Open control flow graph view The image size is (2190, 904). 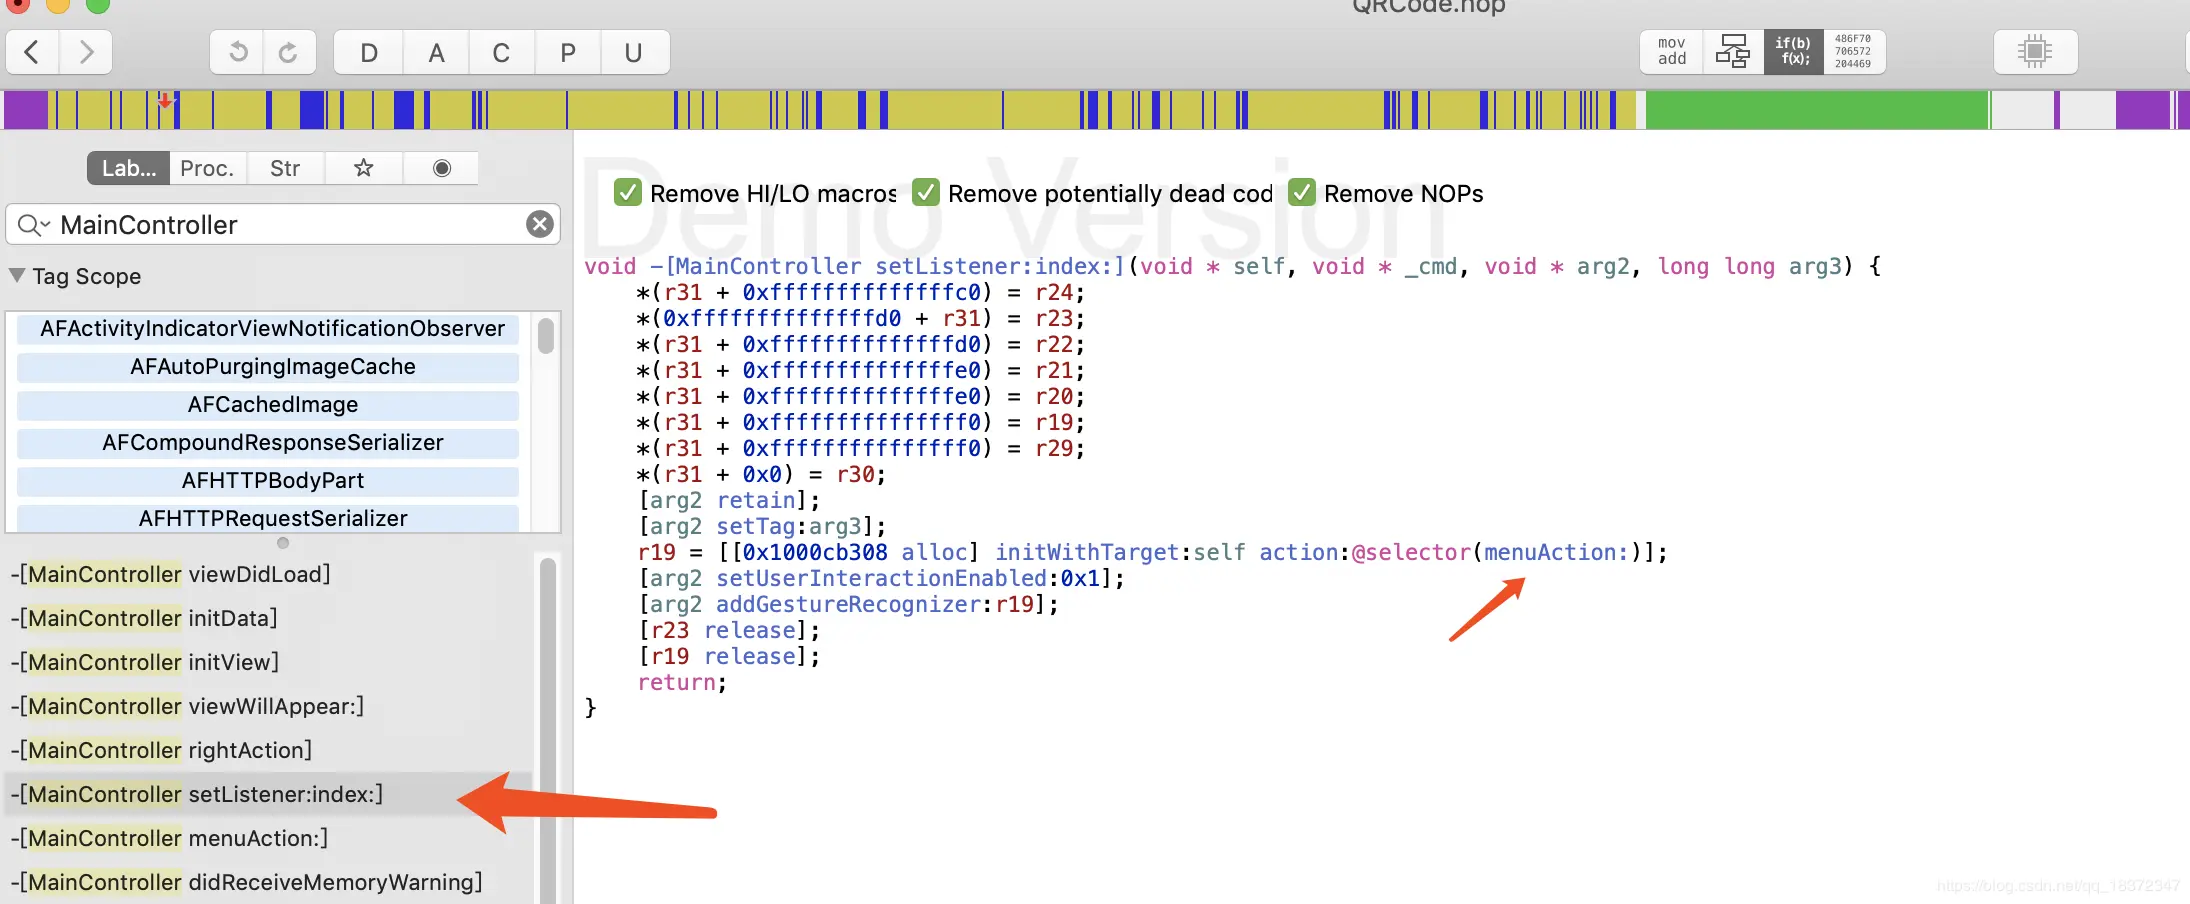click(1732, 52)
